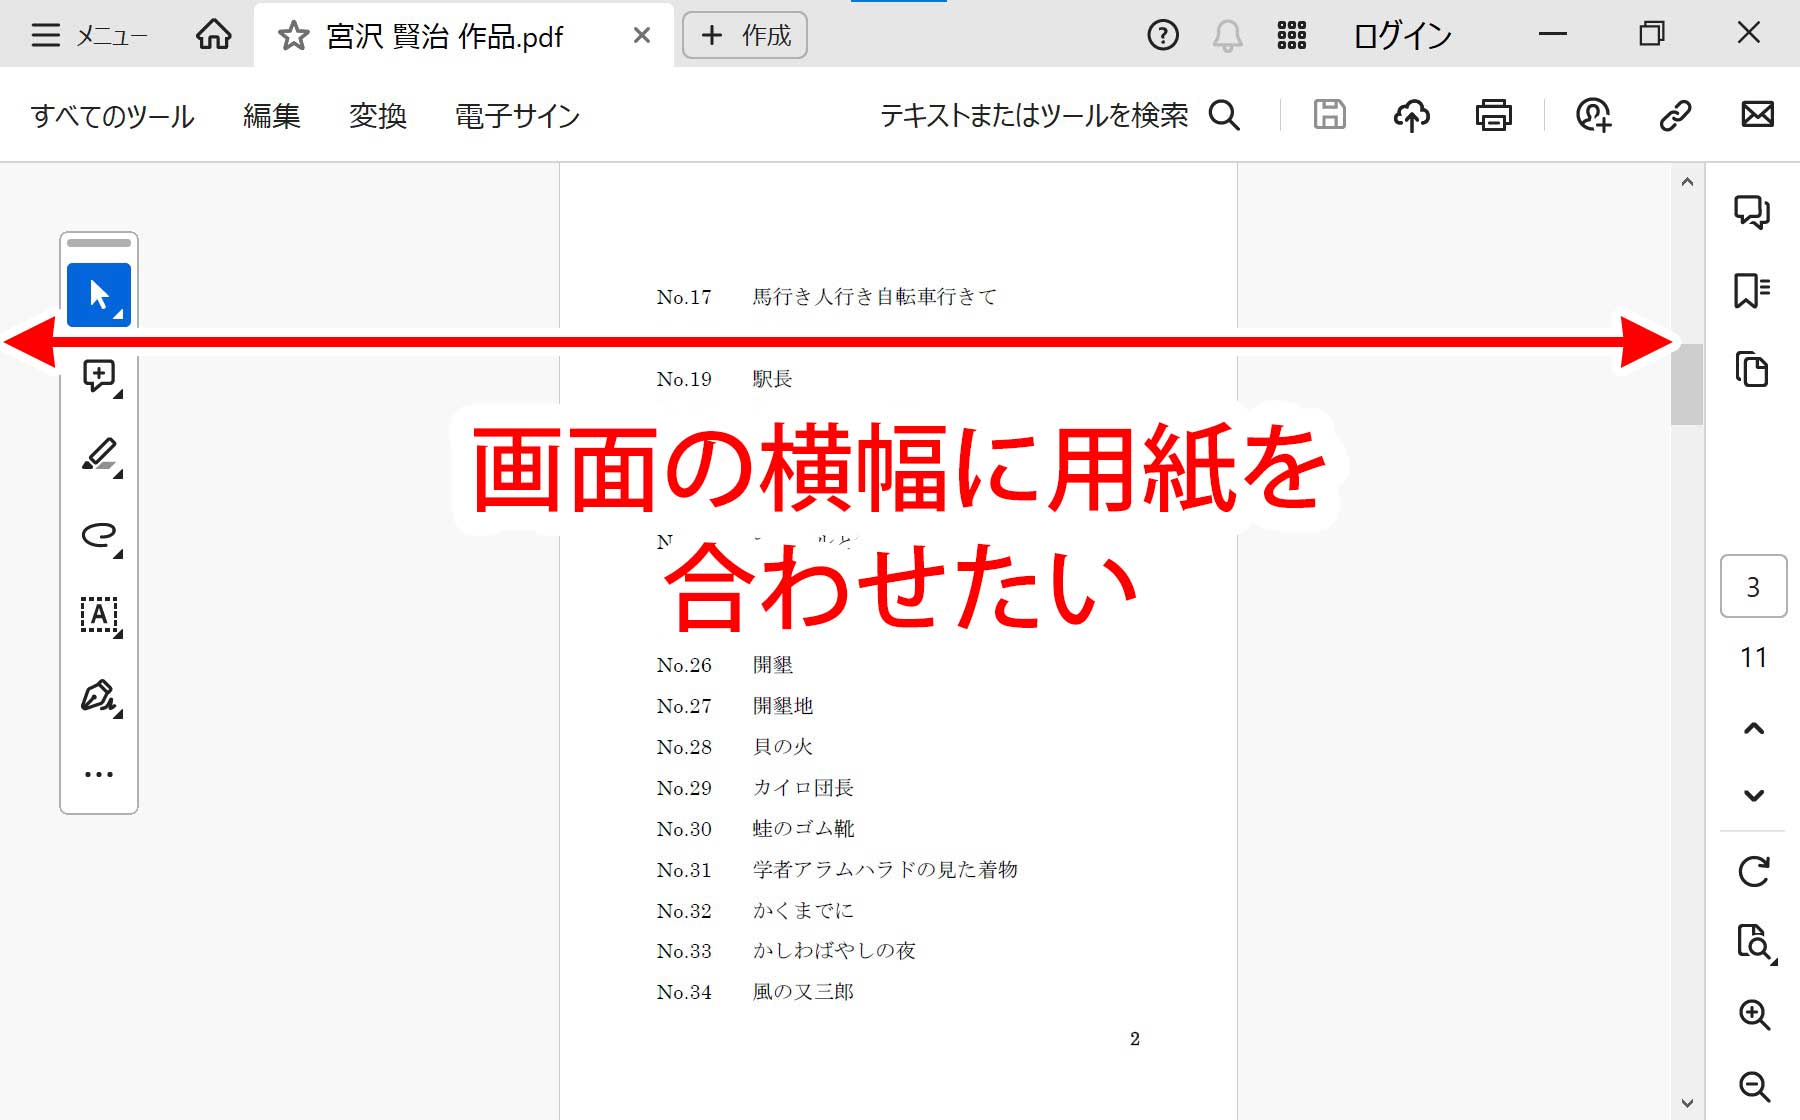This screenshot has height=1120, width=1800.
Task: Click the テキストまたはツールを検索 search field
Action: point(1059,116)
